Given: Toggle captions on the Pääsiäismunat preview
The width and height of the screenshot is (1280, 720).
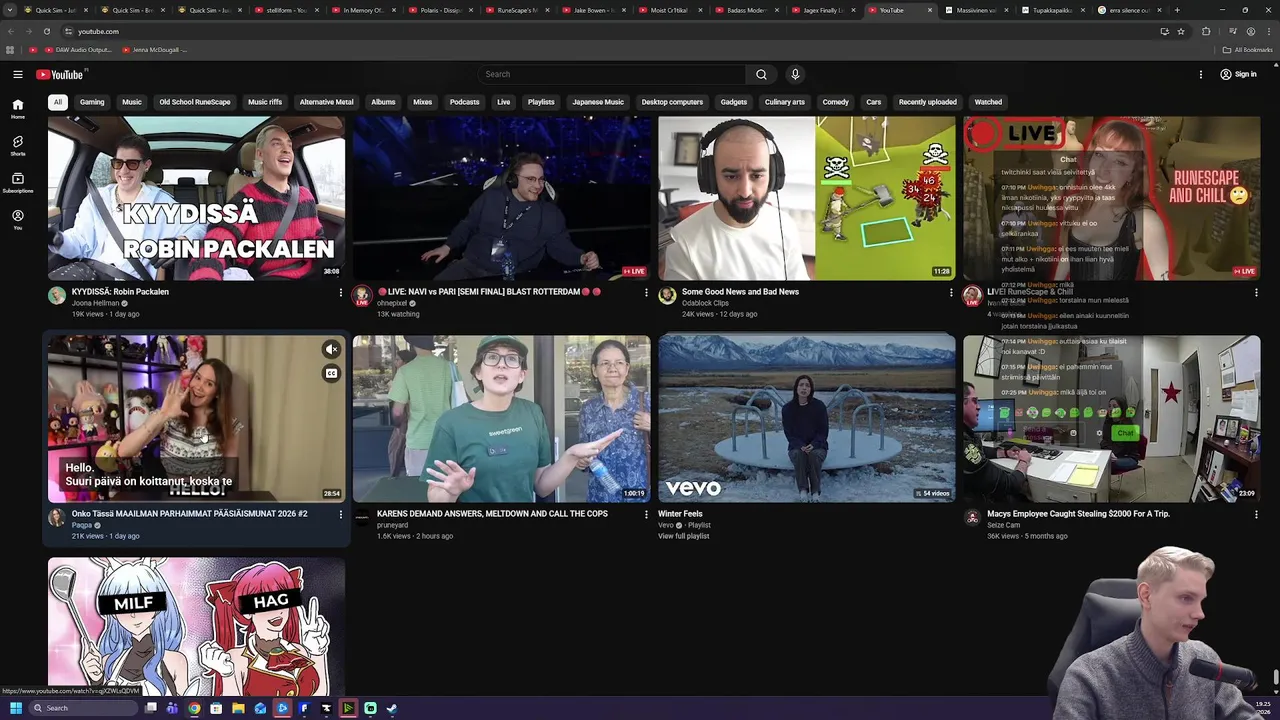Looking at the screenshot, I should tap(331, 374).
